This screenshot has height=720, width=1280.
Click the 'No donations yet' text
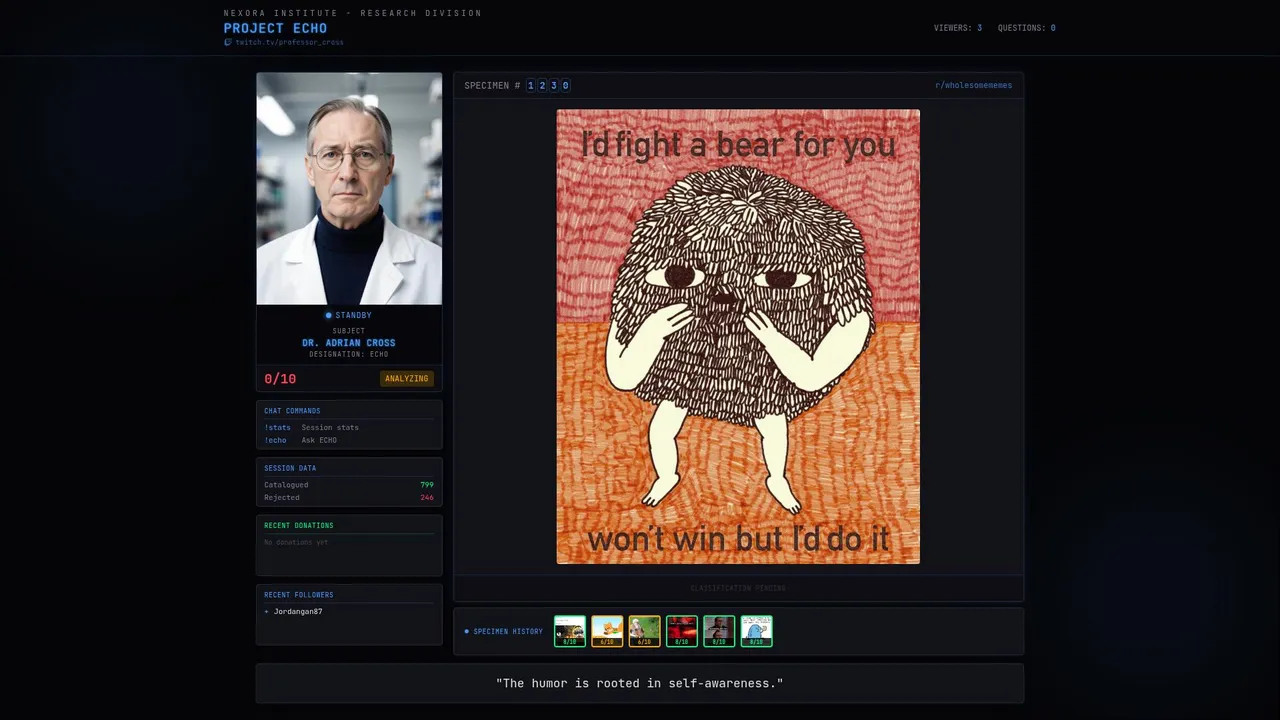point(296,542)
